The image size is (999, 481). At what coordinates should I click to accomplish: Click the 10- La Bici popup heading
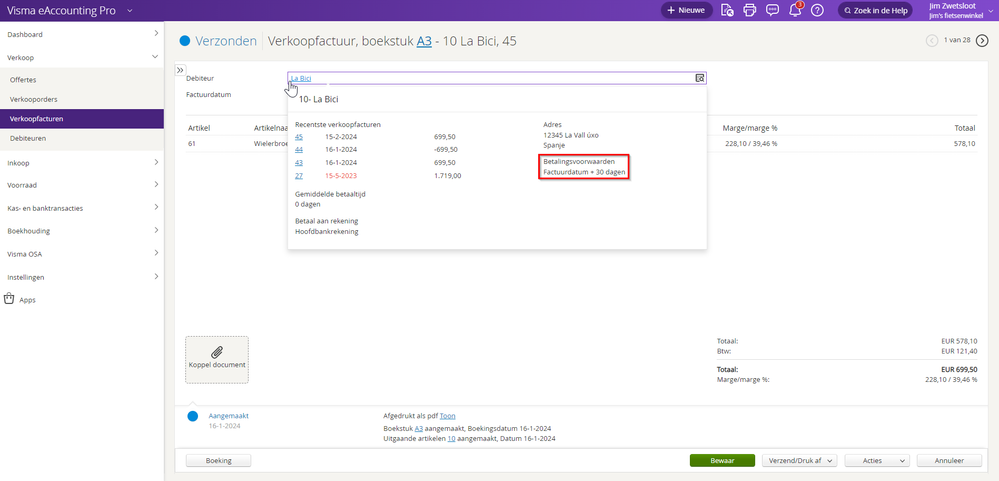pyautogui.click(x=319, y=99)
